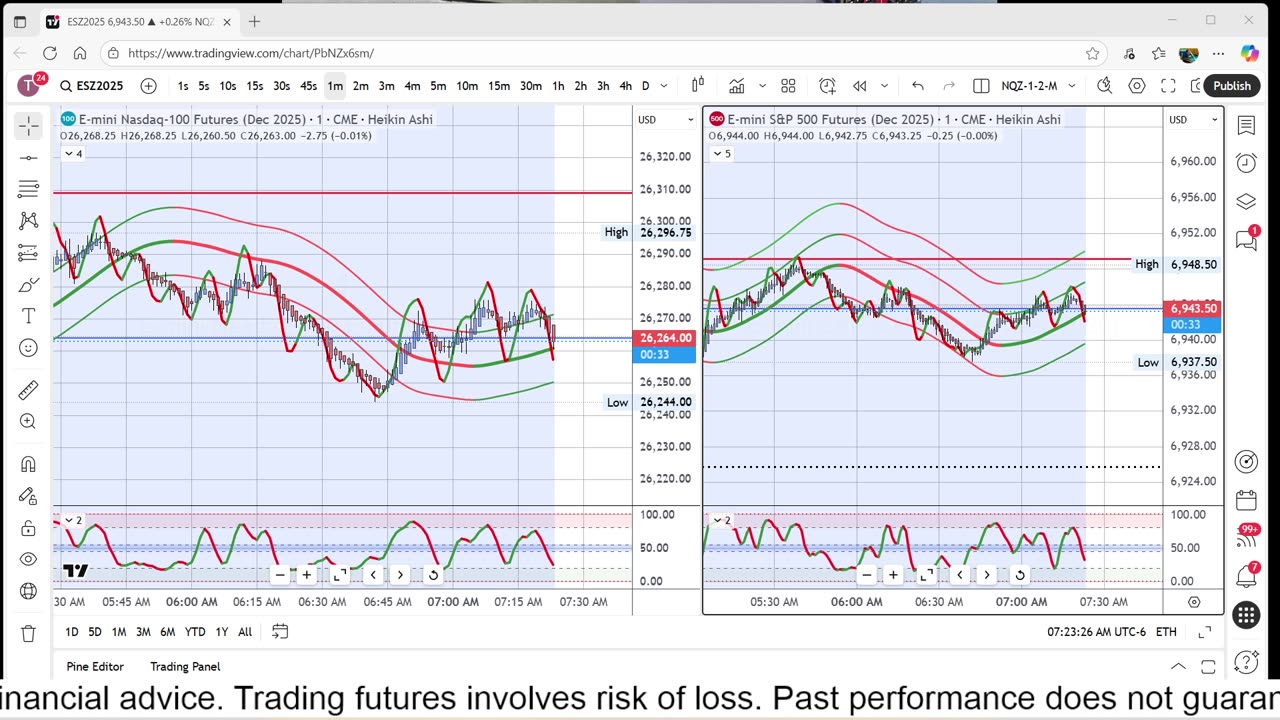
Task: Add a symbol to compare with plus
Action: (148, 86)
